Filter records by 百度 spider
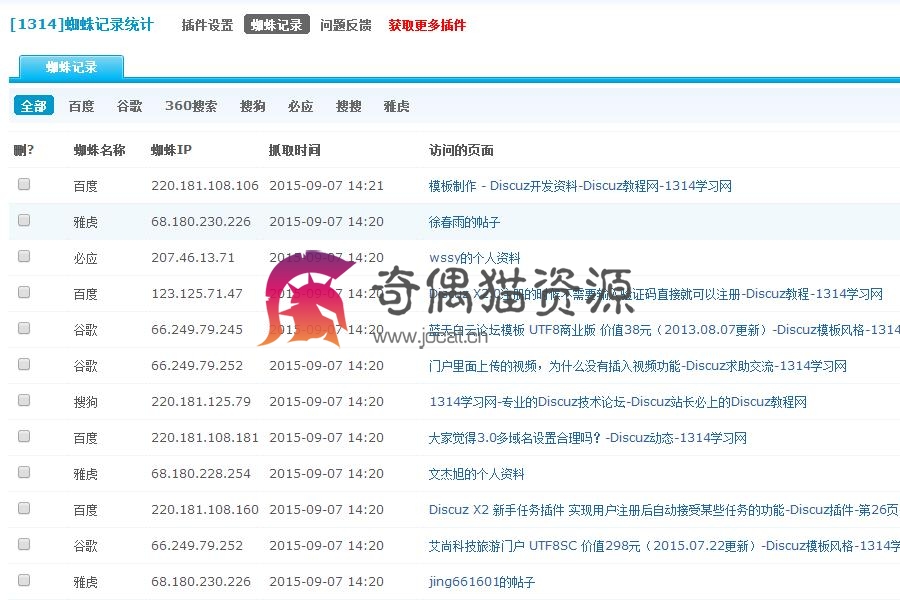 (x=82, y=106)
